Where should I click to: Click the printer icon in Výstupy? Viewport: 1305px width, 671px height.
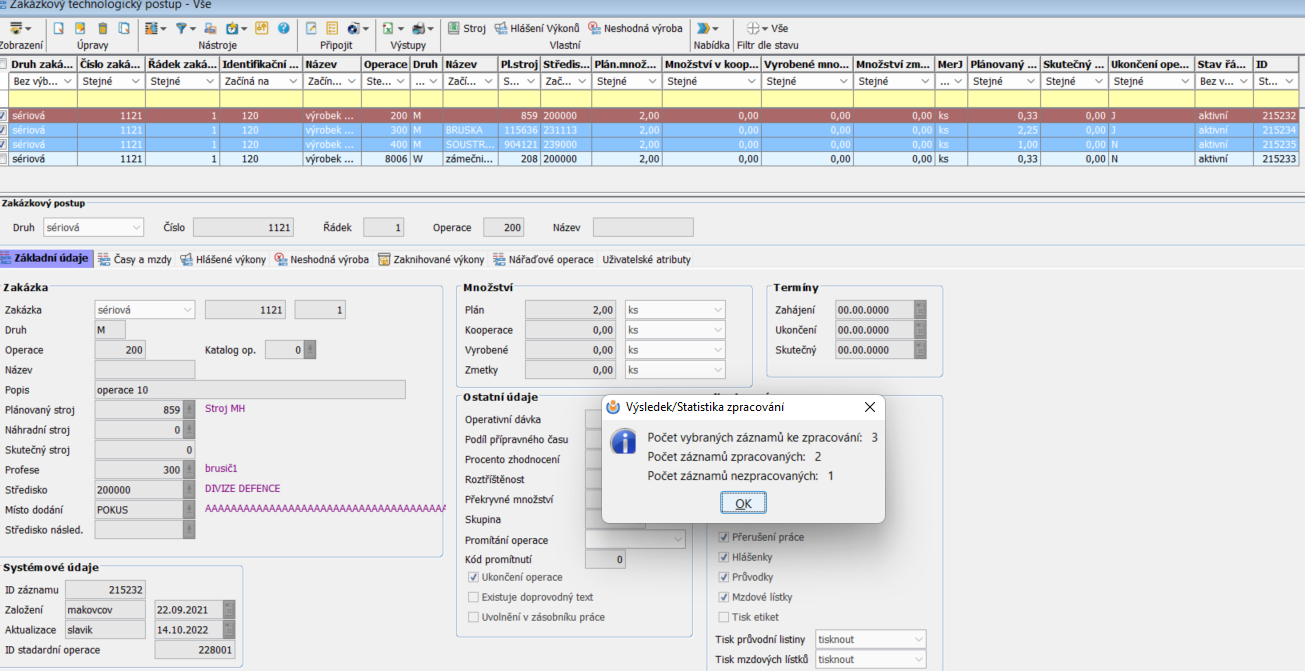point(418,28)
